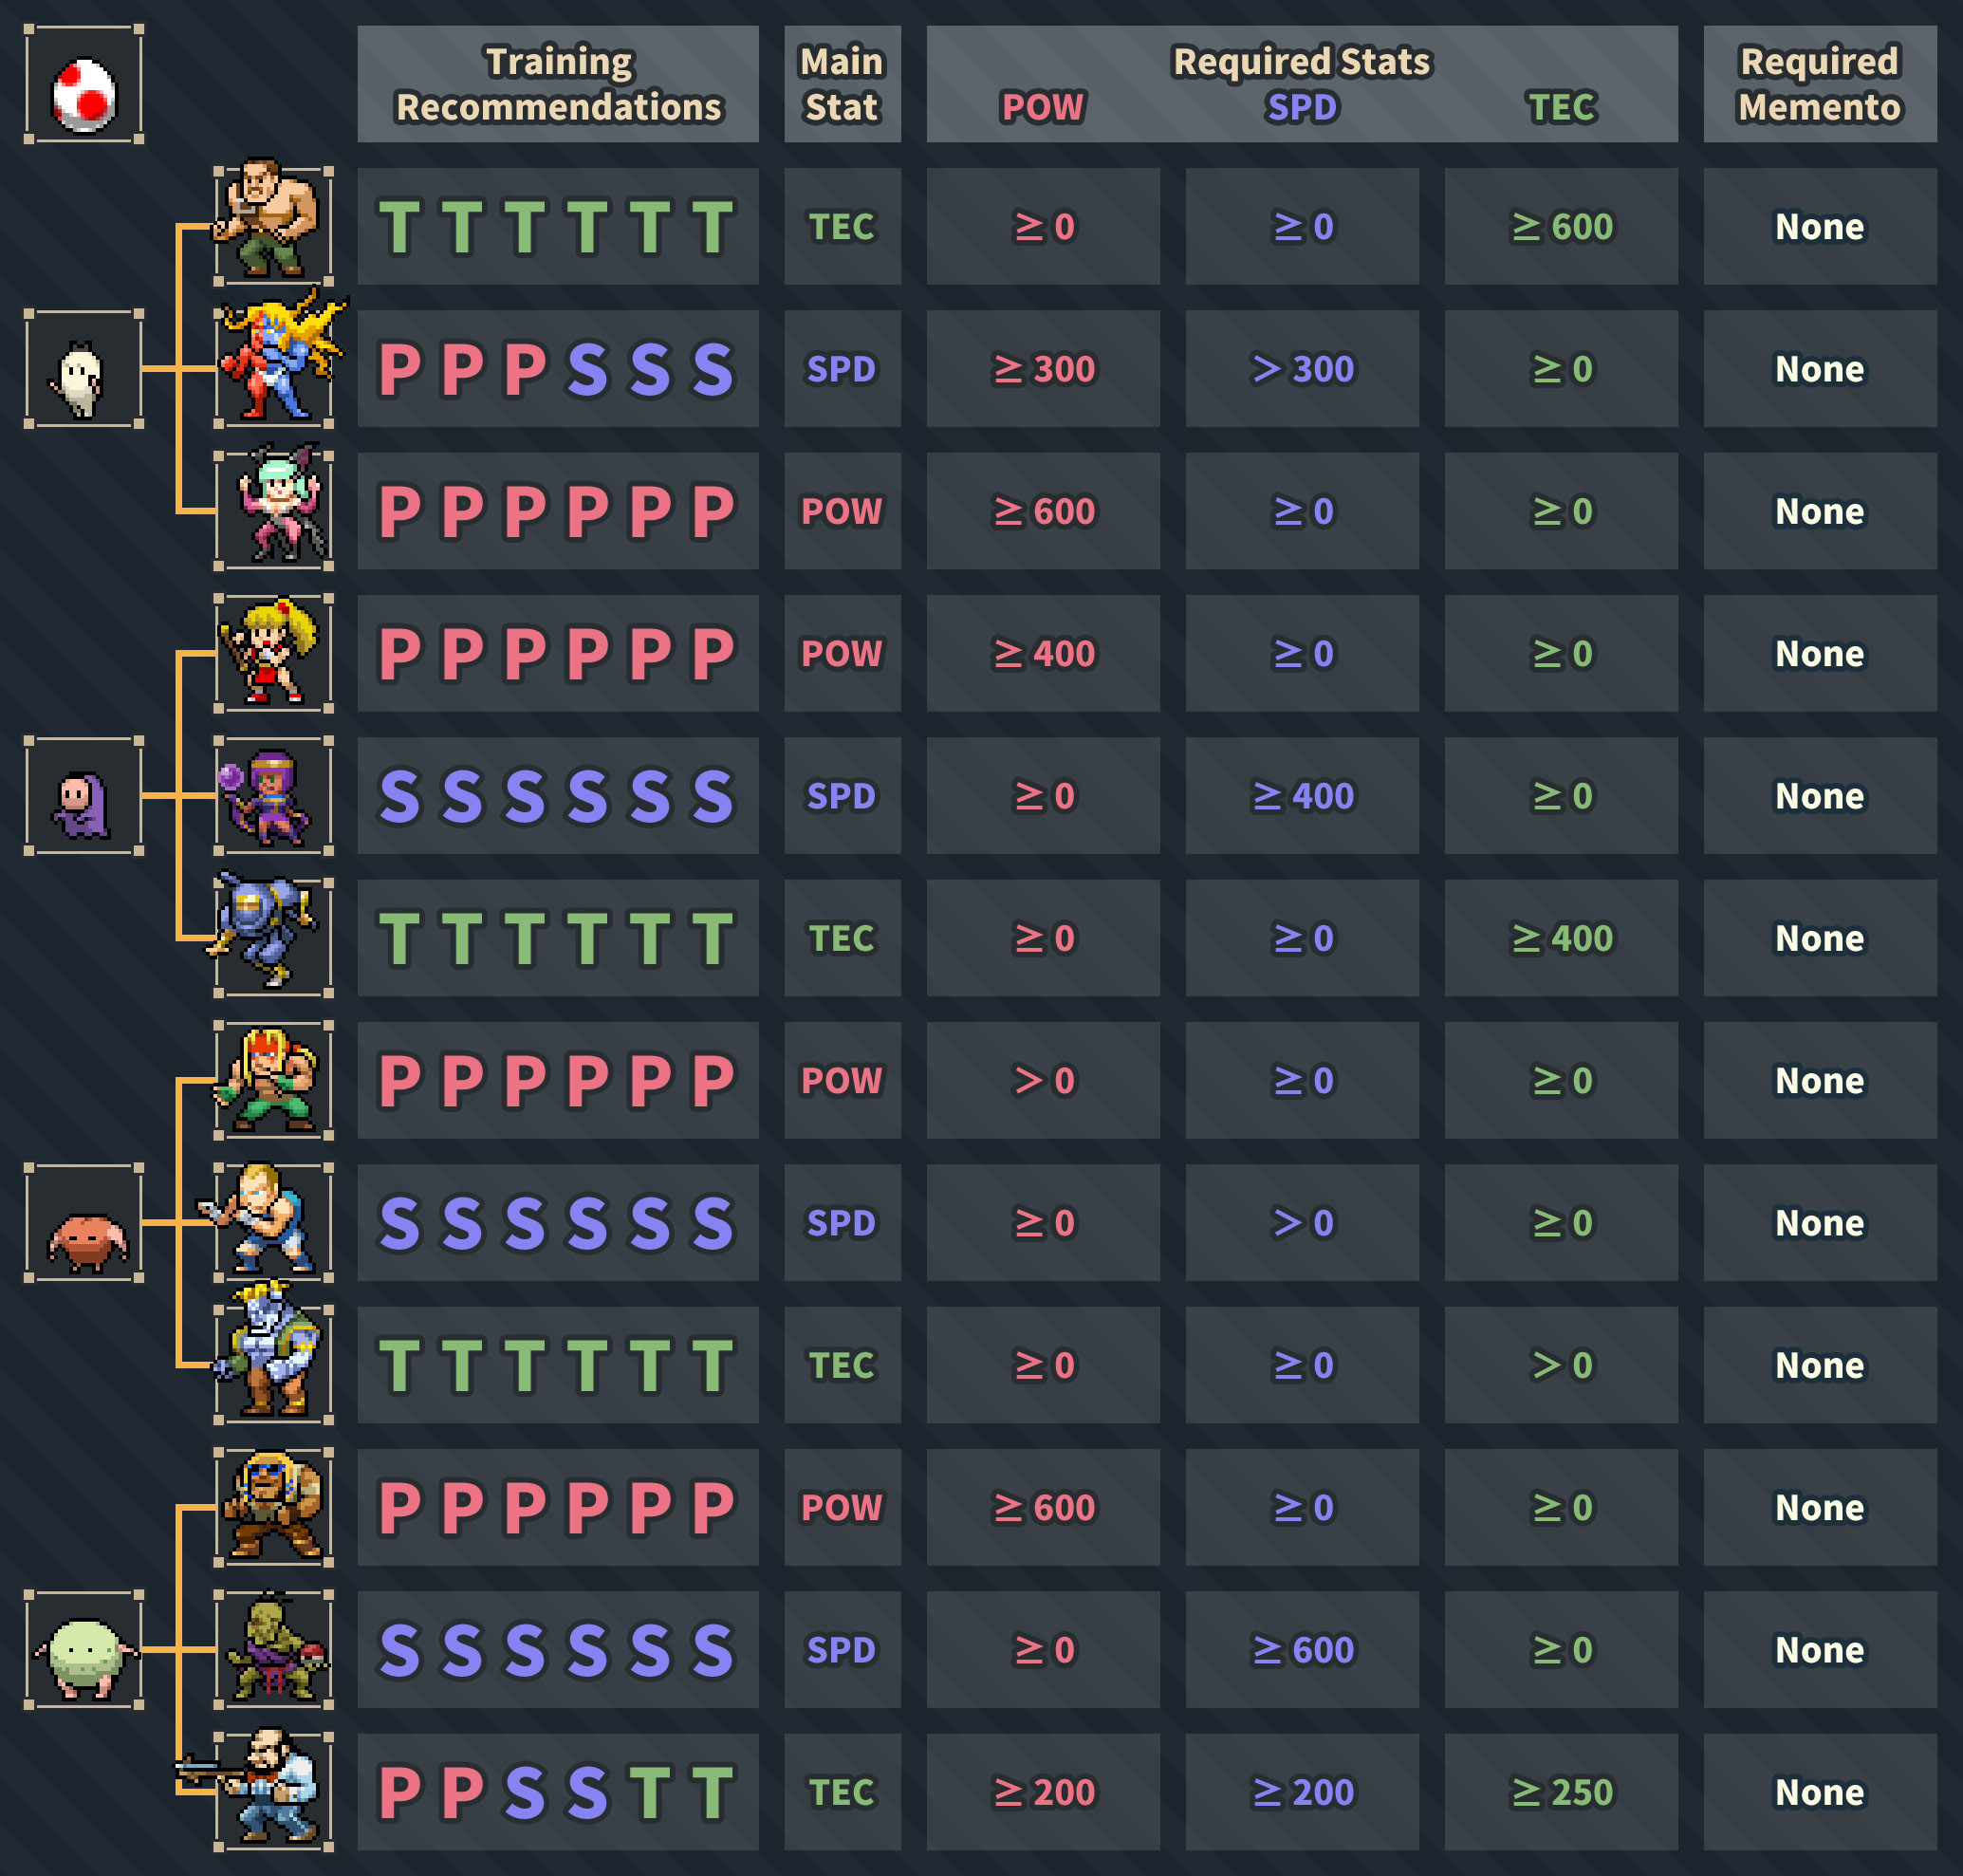Click the POW label in header
Image resolution: width=1963 pixels, height=1876 pixels.
coord(1043,107)
